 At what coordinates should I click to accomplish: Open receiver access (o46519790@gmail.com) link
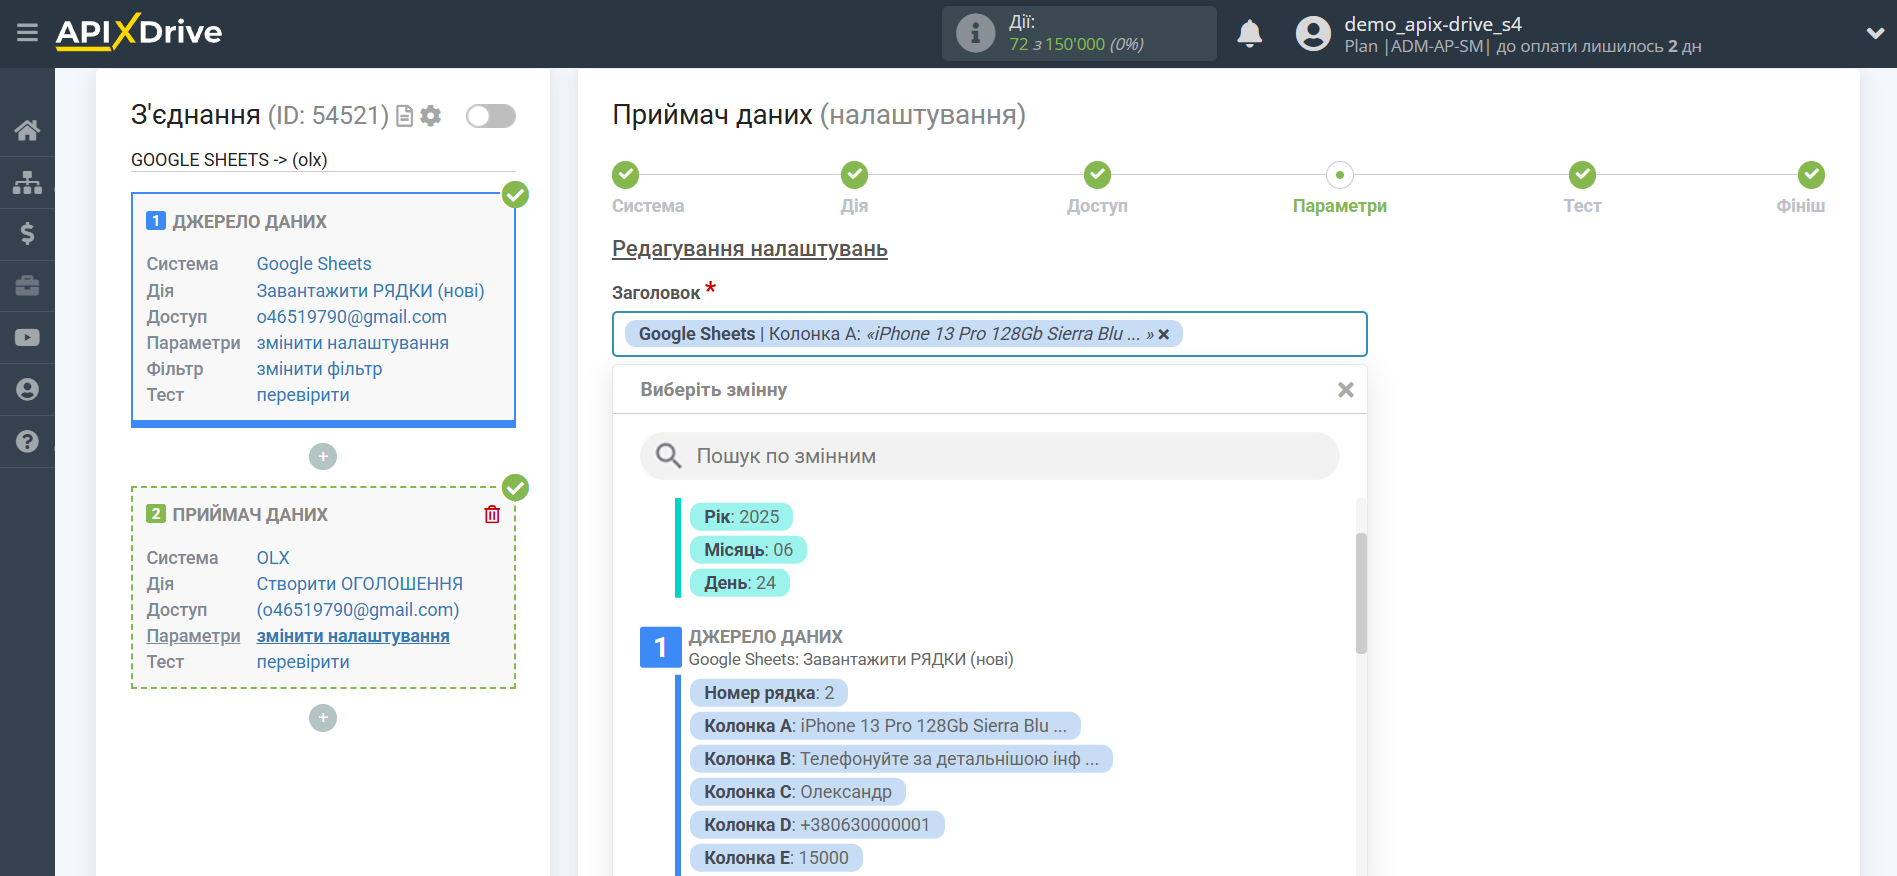tap(358, 610)
